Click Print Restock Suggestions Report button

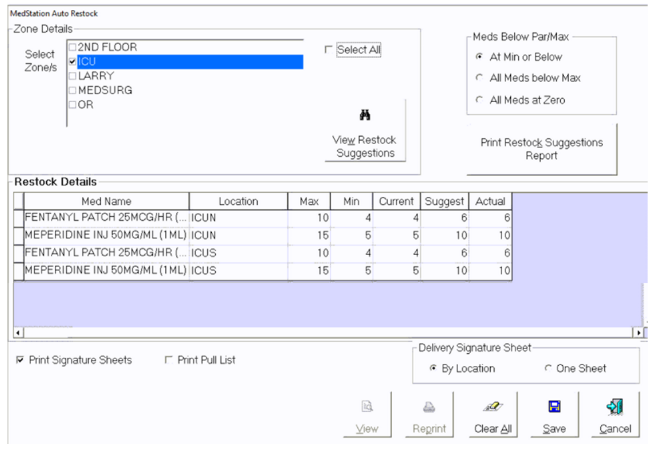(x=541, y=149)
